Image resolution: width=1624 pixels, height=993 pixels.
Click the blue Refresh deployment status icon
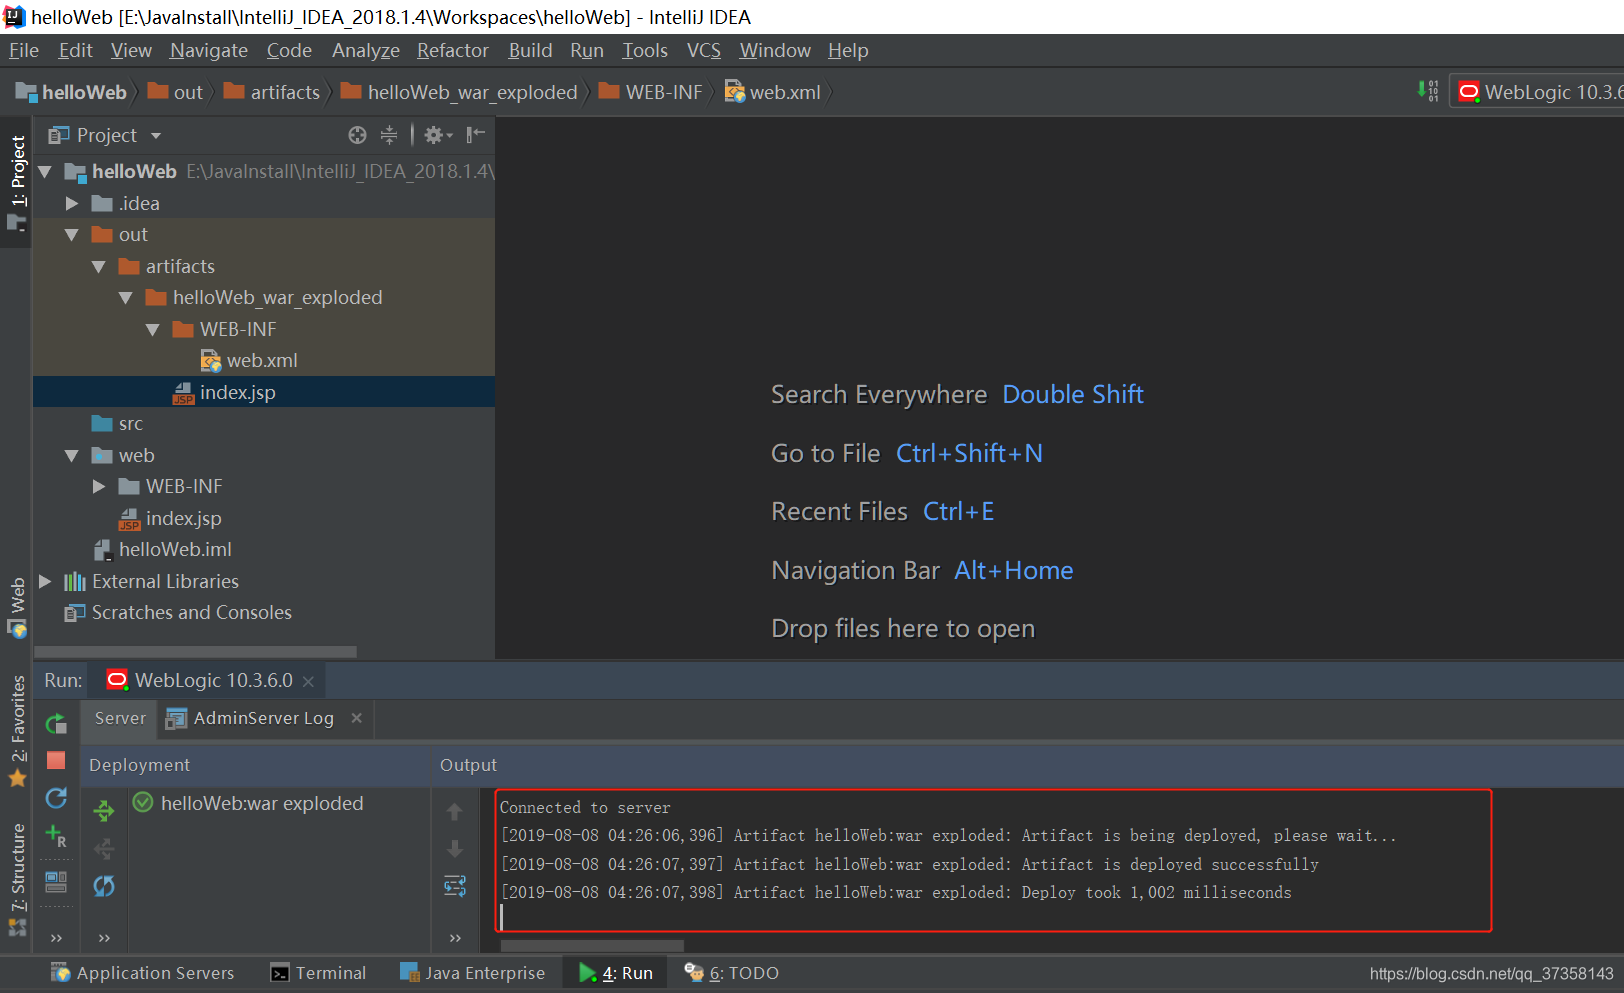(x=104, y=886)
